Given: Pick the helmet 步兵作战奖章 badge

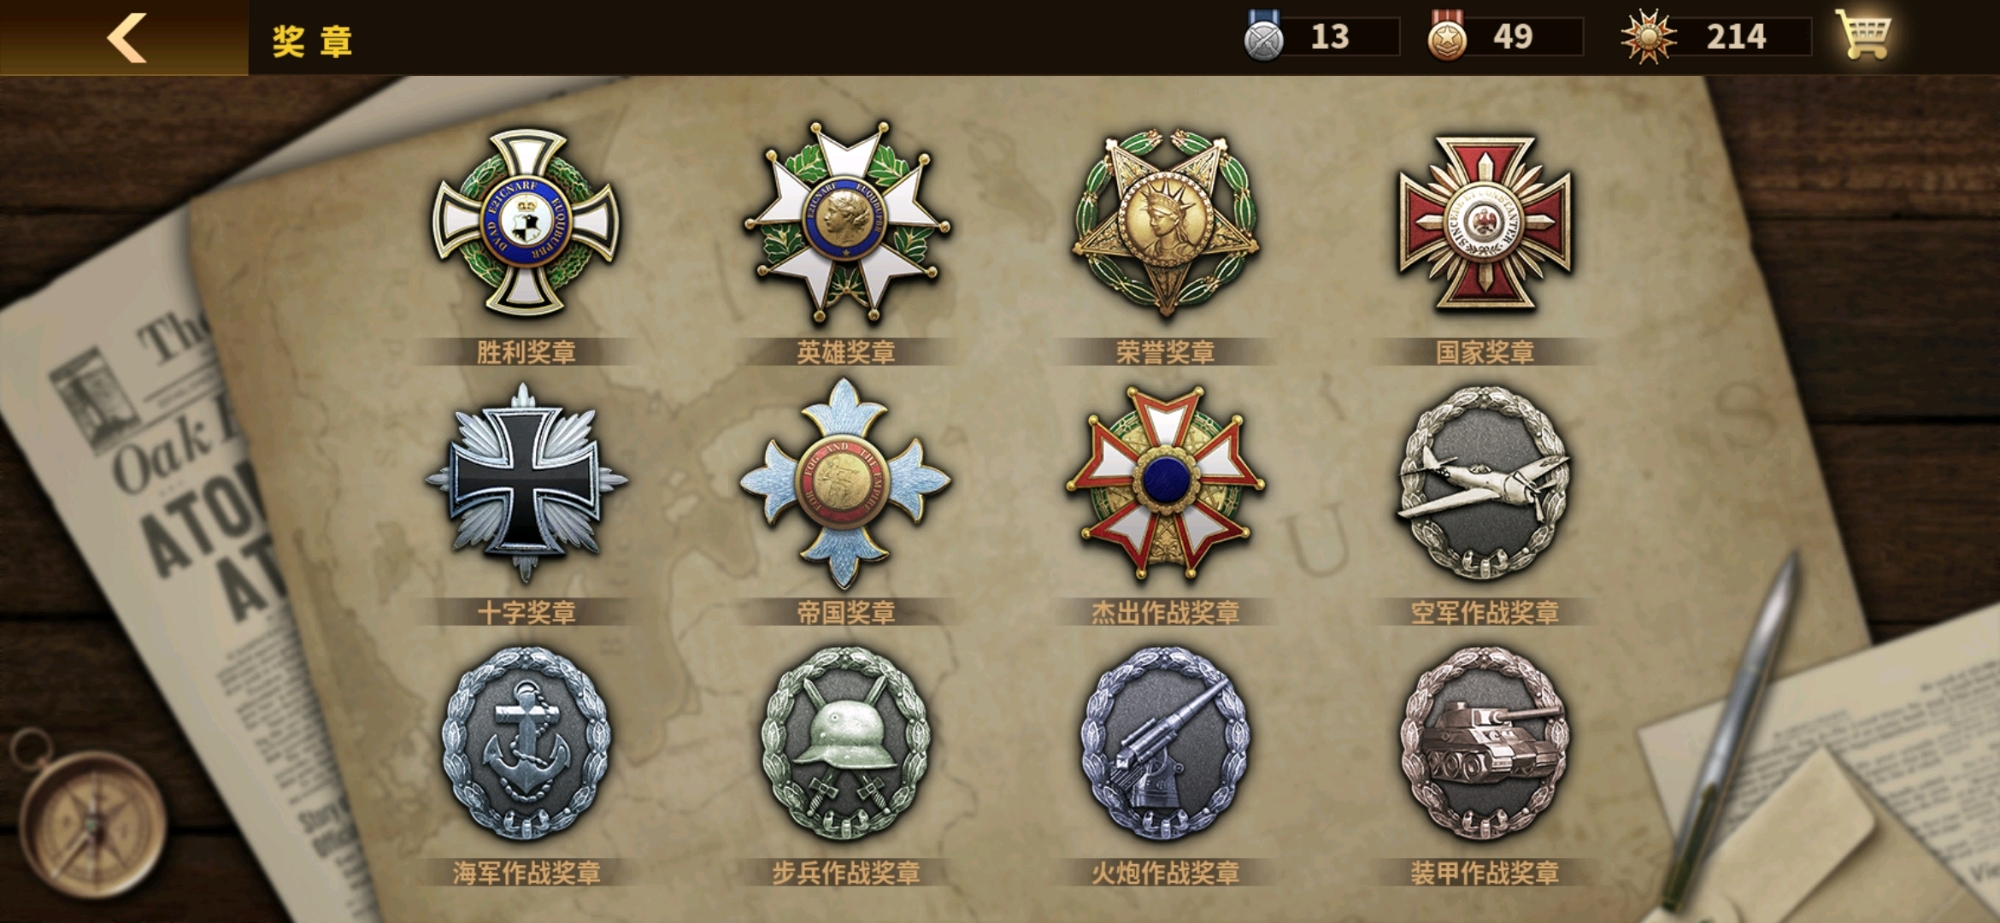Looking at the screenshot, I should click(x=846, y=743).
